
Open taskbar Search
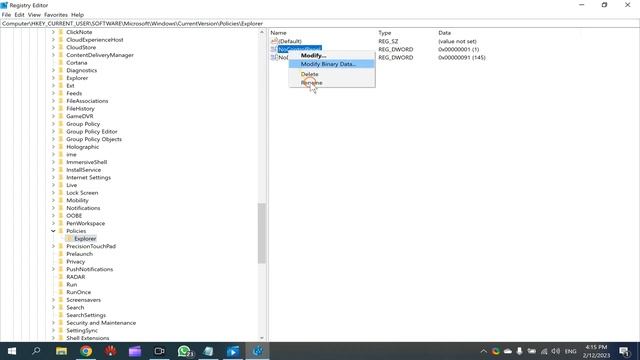tap(36, 351)
